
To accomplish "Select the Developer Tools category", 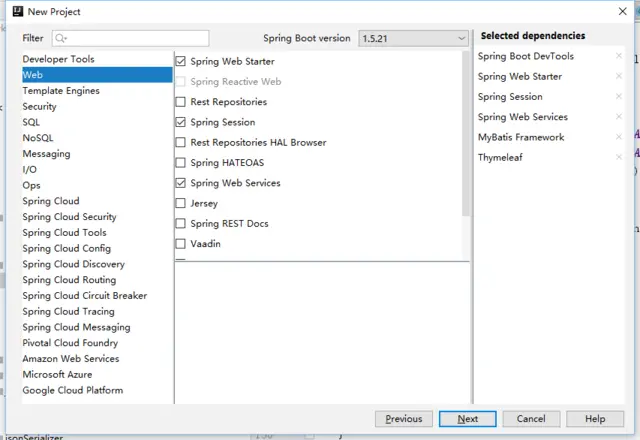I will coord(97,59).
